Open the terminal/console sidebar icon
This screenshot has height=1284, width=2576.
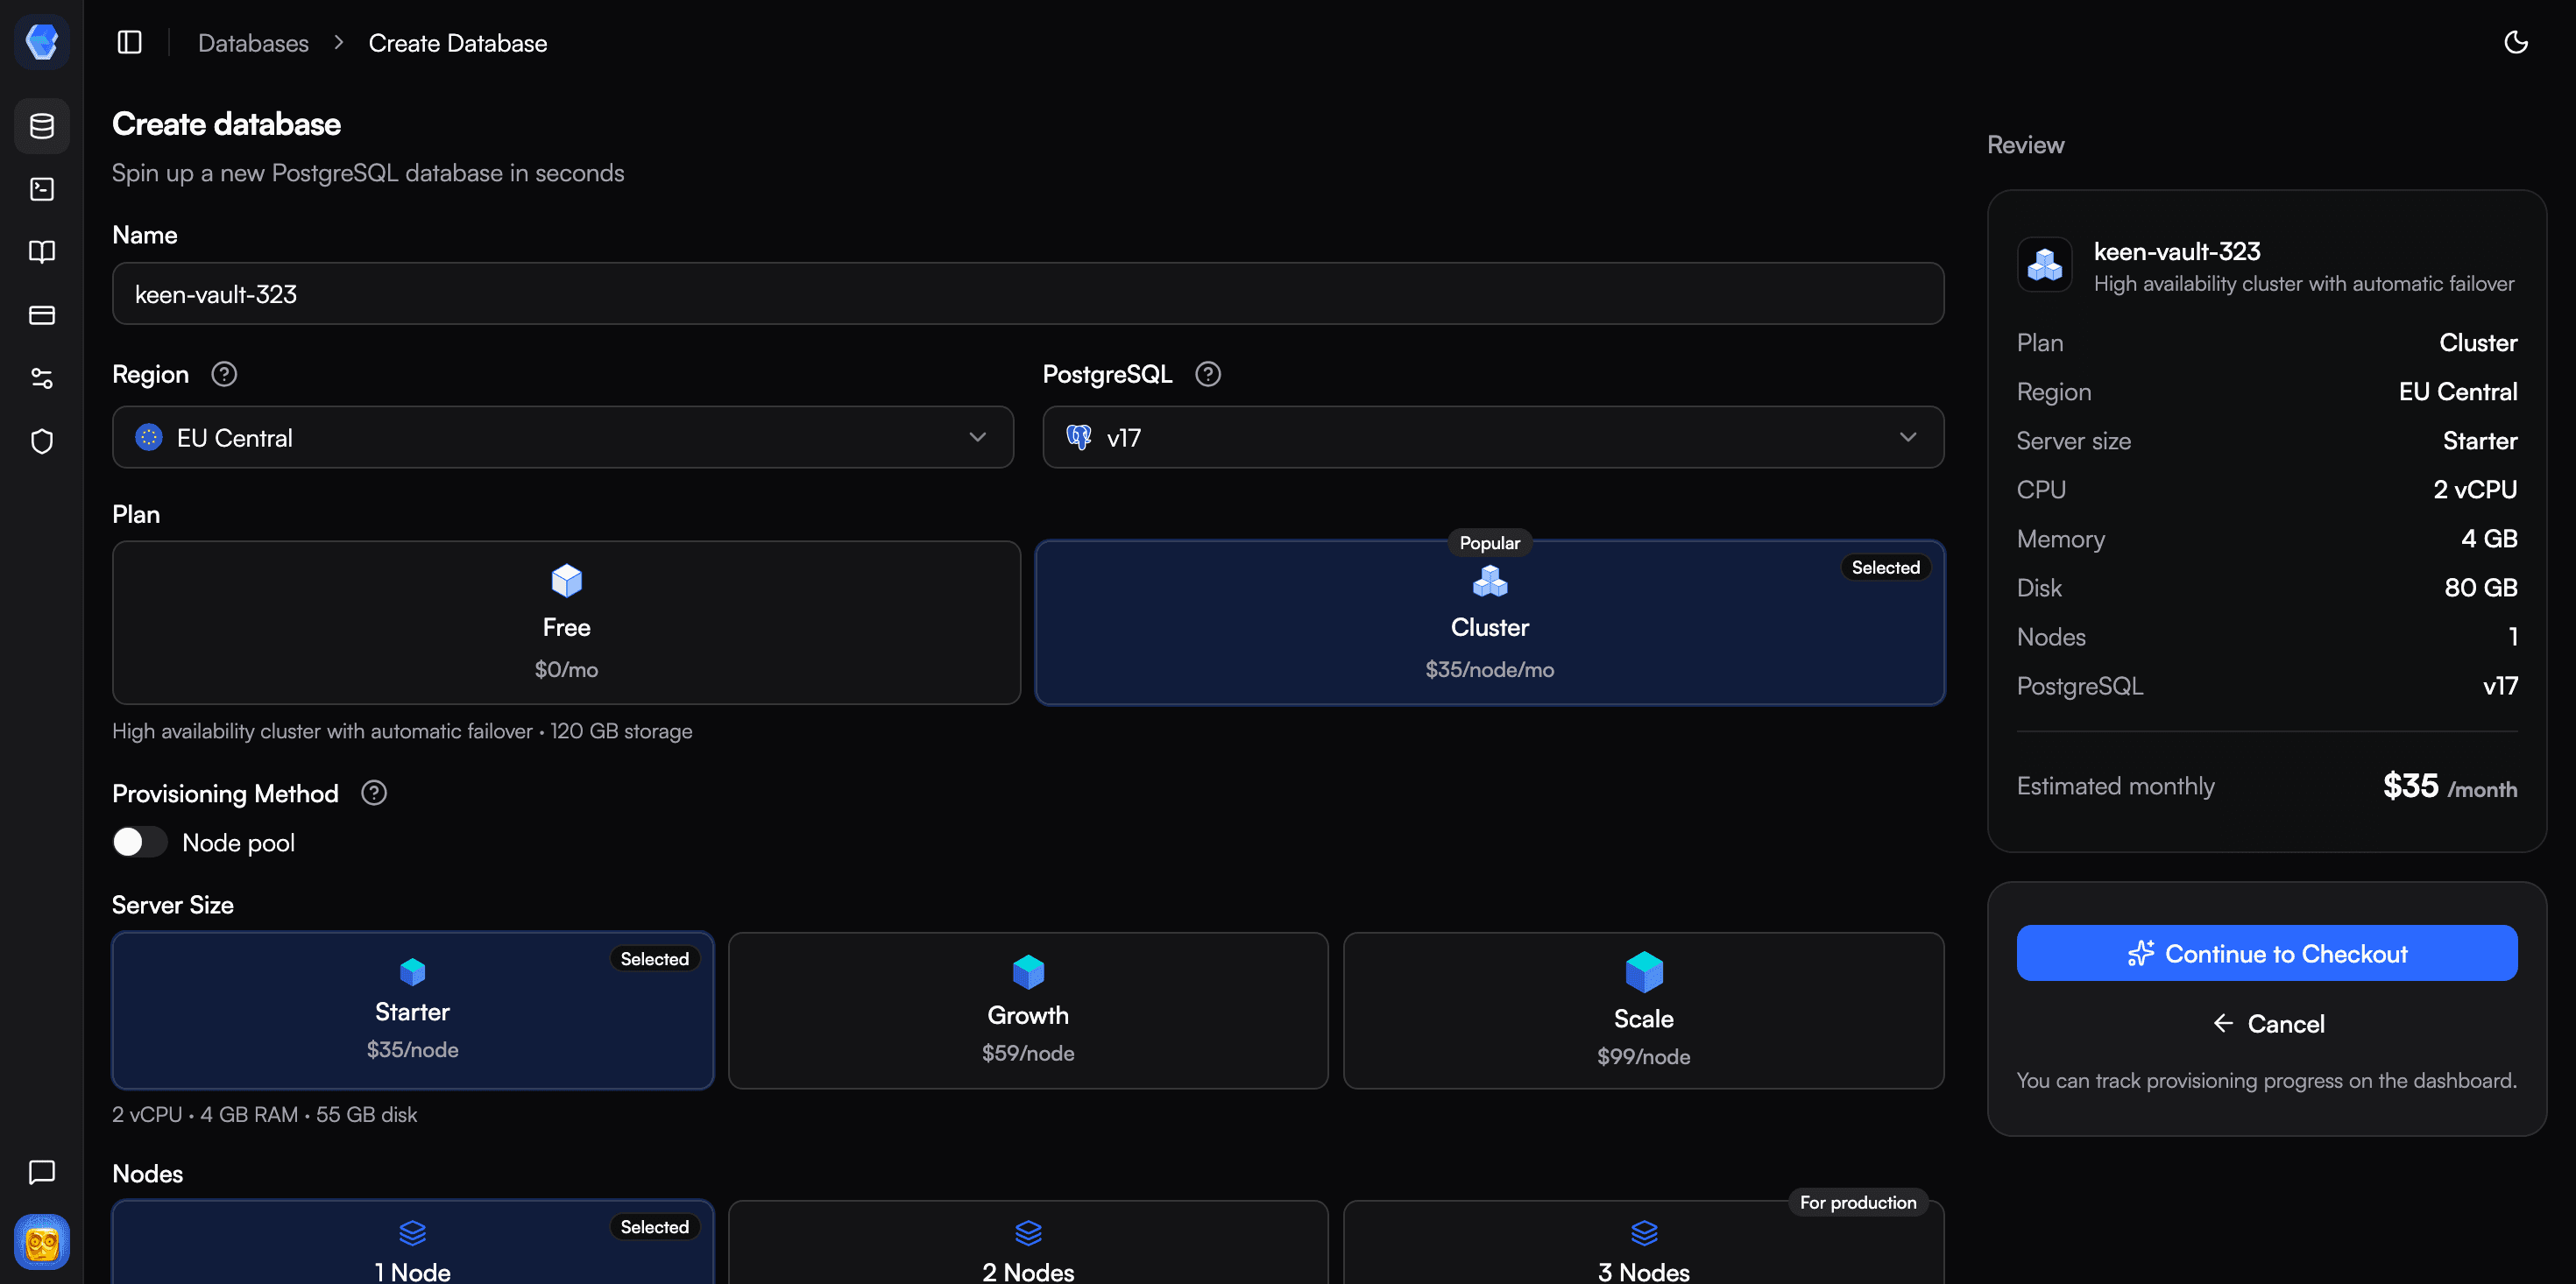(41, 188)
